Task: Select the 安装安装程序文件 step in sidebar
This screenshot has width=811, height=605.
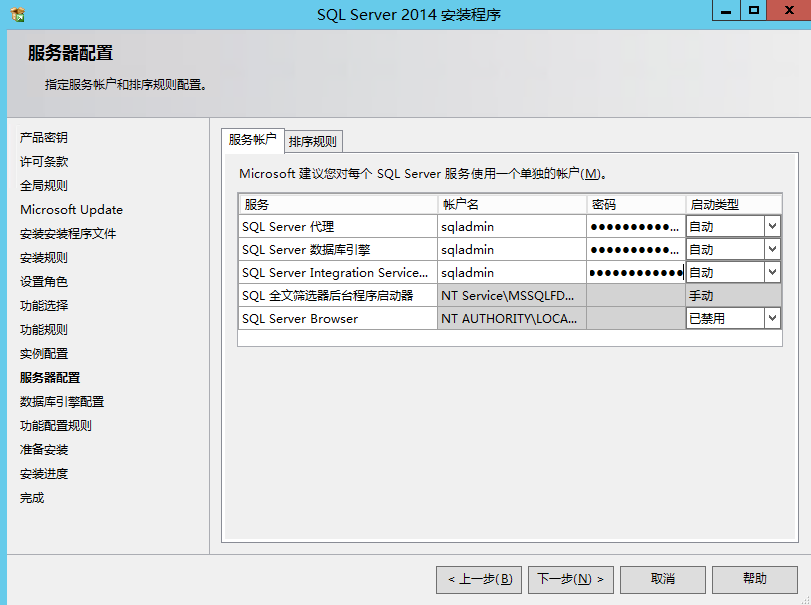Action: coord(68,234)
